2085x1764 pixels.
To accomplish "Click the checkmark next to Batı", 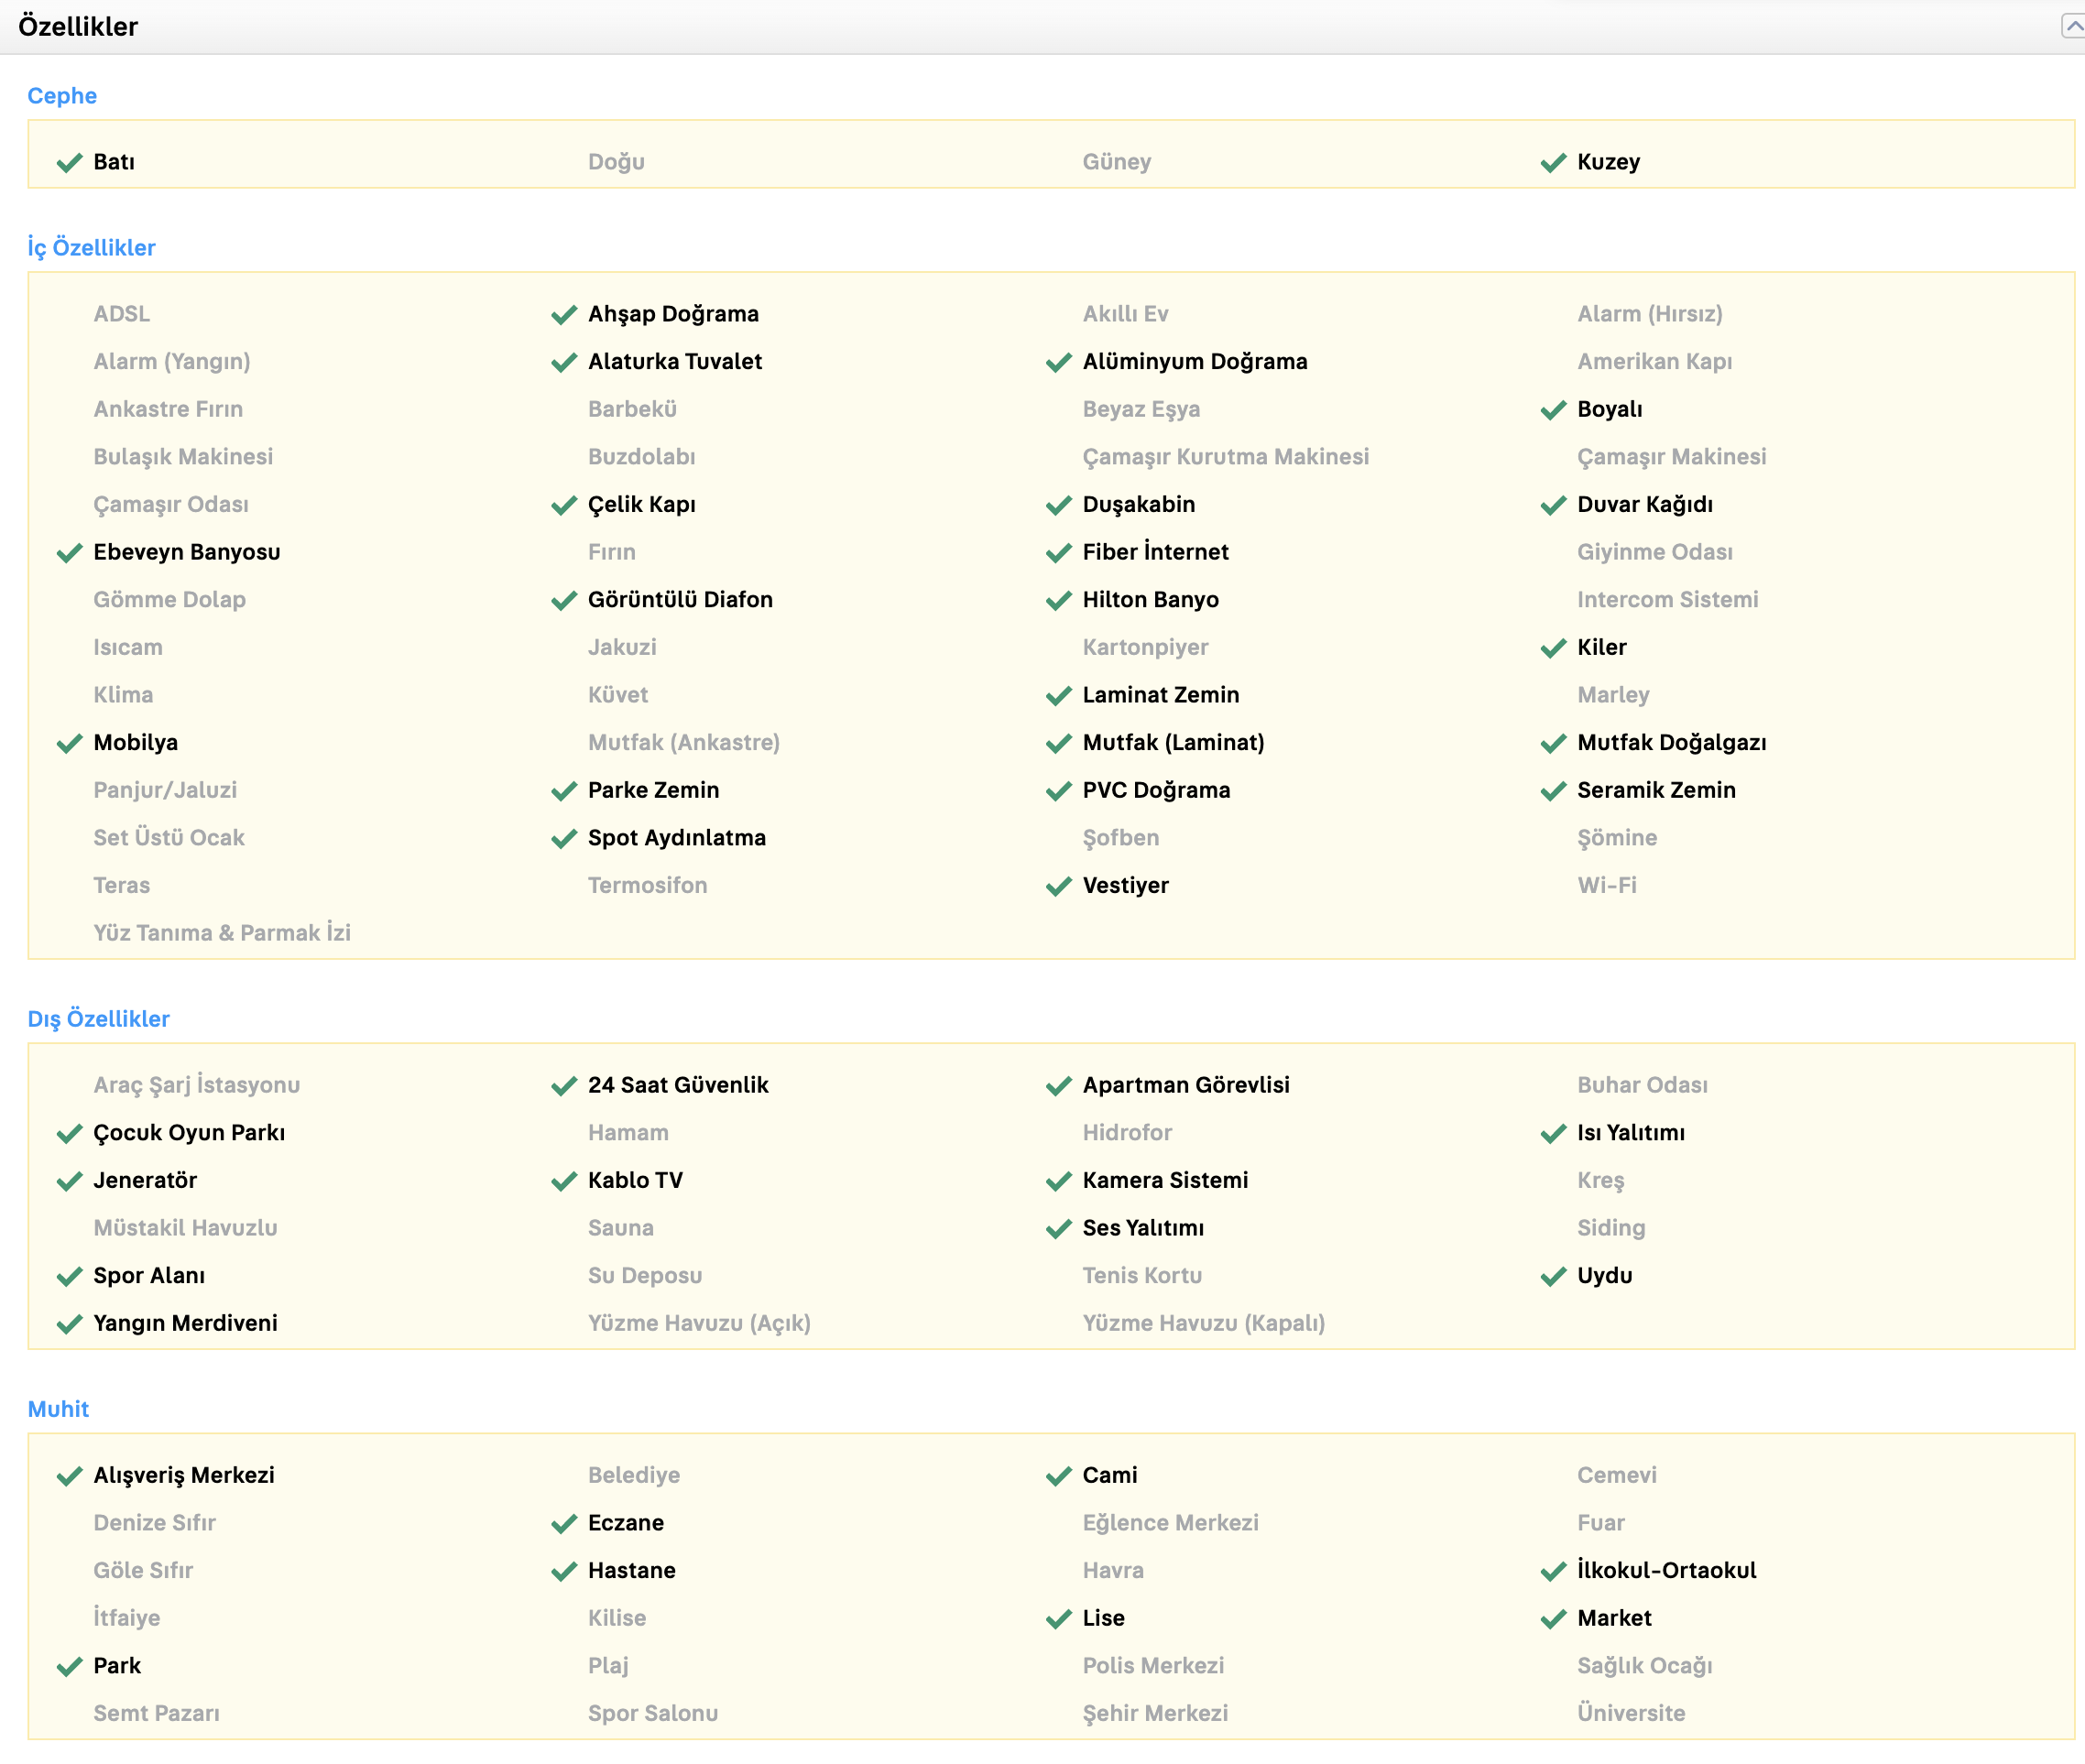I will (x=69, y=163).
